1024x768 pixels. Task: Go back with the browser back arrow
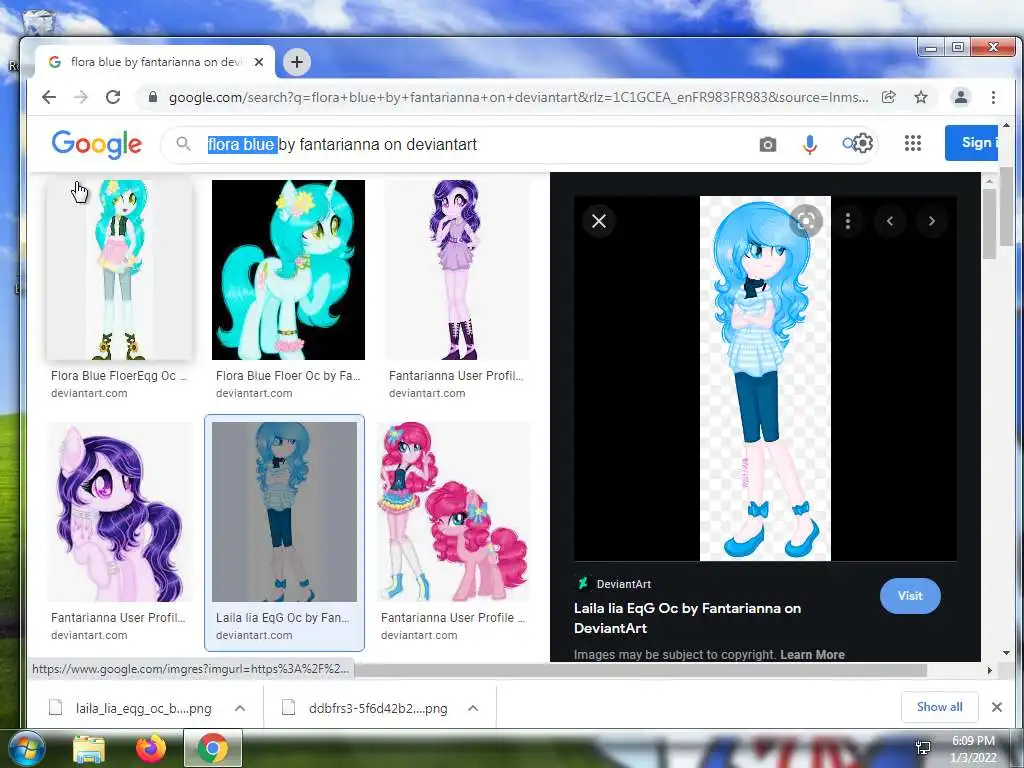pos(49,97)
